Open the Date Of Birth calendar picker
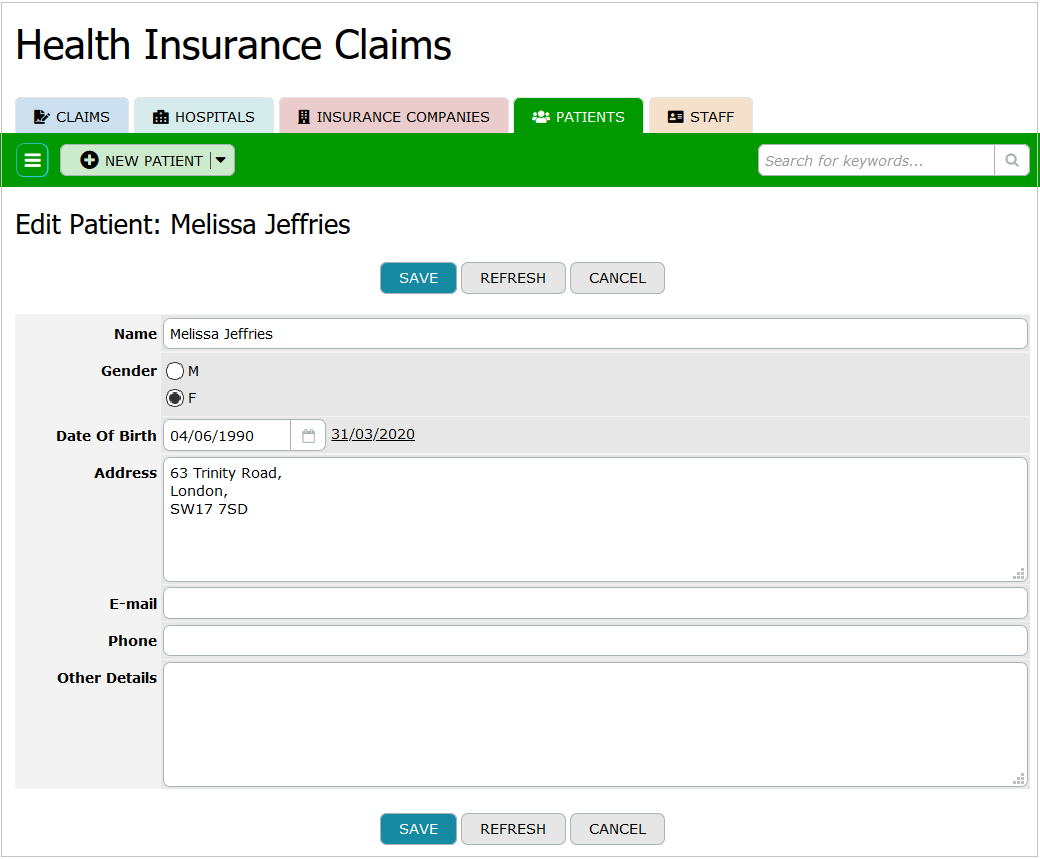1040x859 pixels. click(x=308, y=436)
